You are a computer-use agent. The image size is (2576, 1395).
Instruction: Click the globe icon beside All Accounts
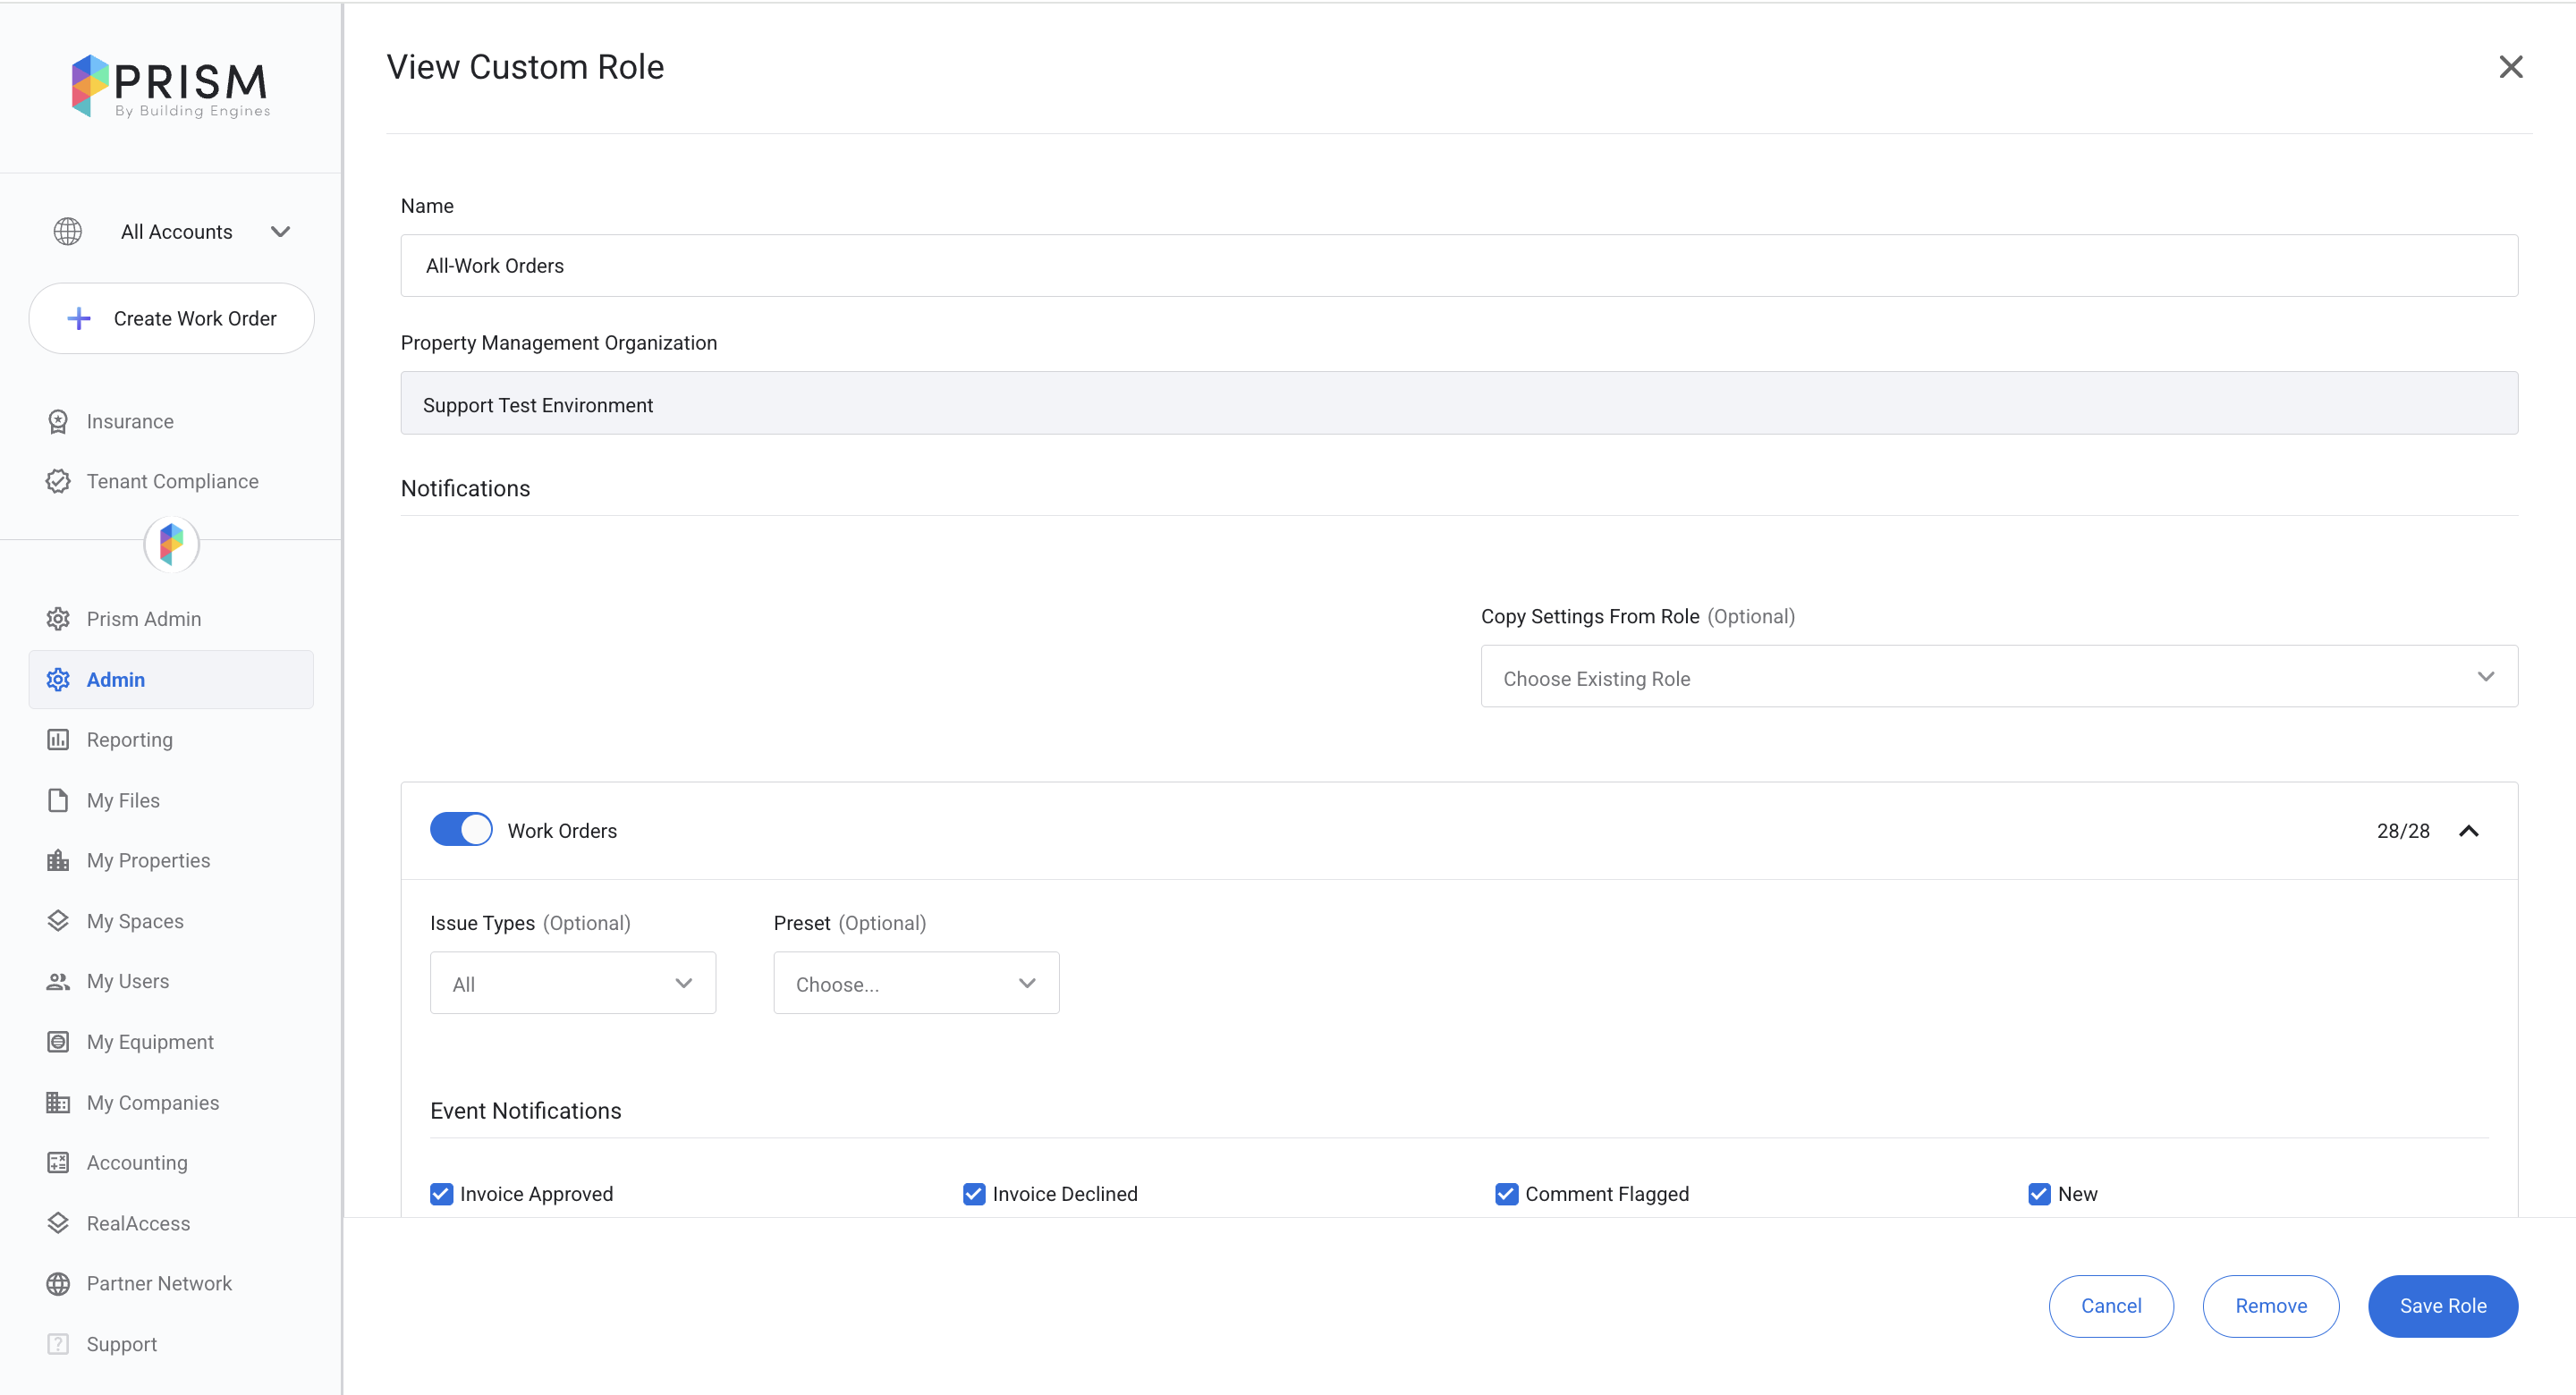(x=68, y=231)
